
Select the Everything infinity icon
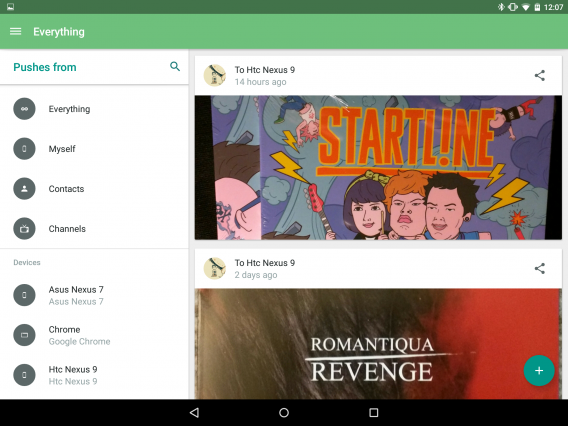tap(24, 109)
